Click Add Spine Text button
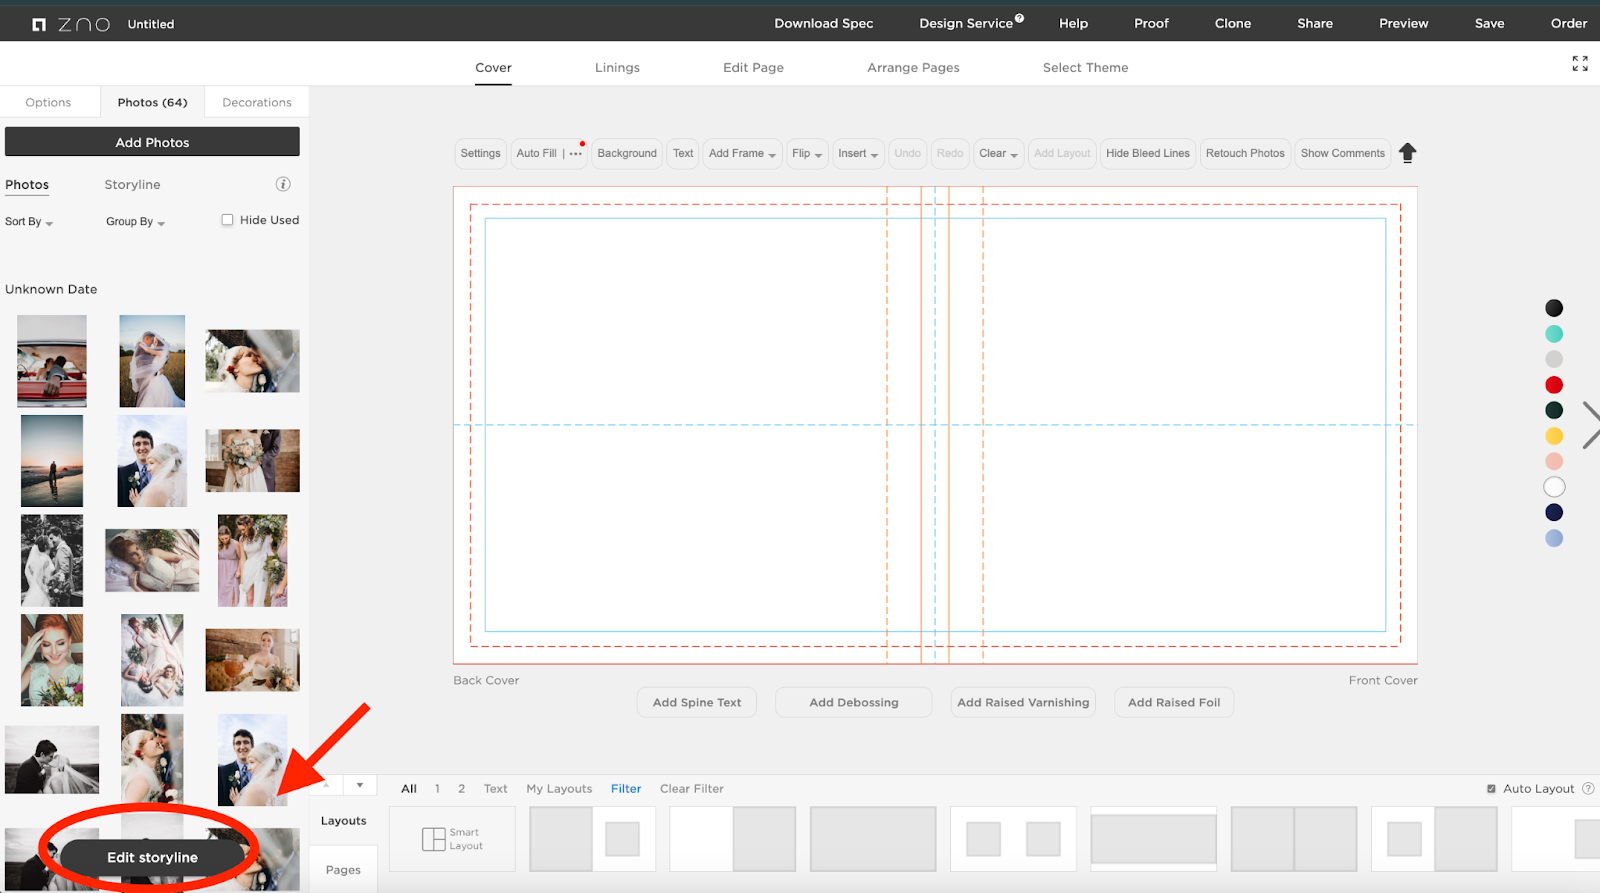This screenshot has width=1600, height=893. [697, 702]
